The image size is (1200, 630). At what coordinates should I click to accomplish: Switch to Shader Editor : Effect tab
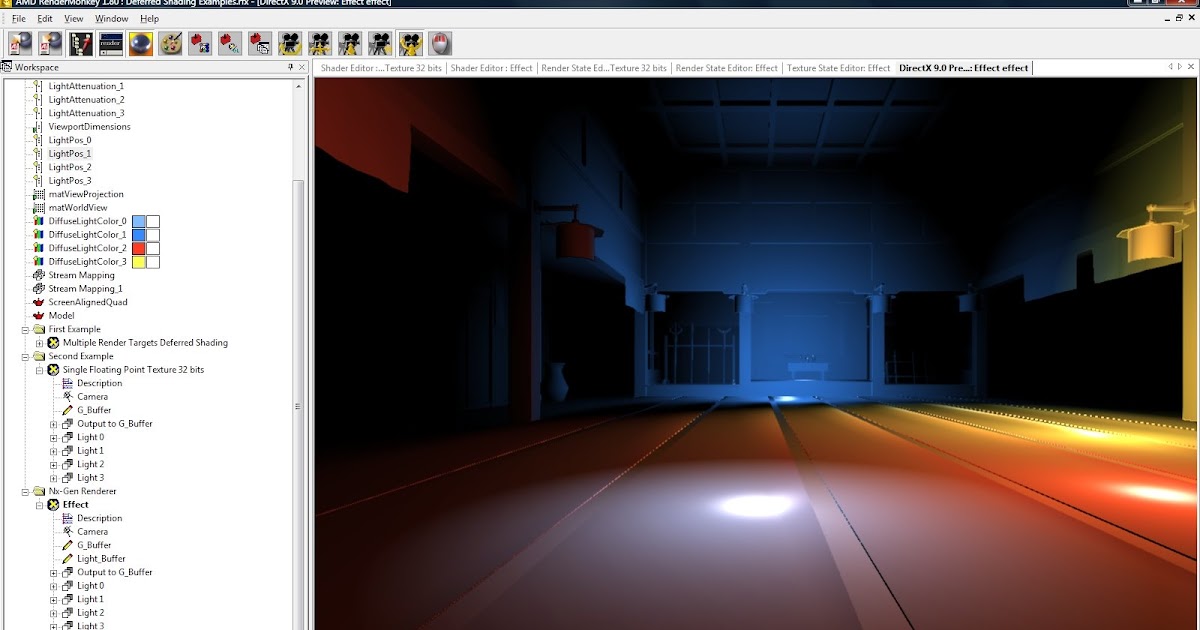pyautogui.click(x=491, y=68)
